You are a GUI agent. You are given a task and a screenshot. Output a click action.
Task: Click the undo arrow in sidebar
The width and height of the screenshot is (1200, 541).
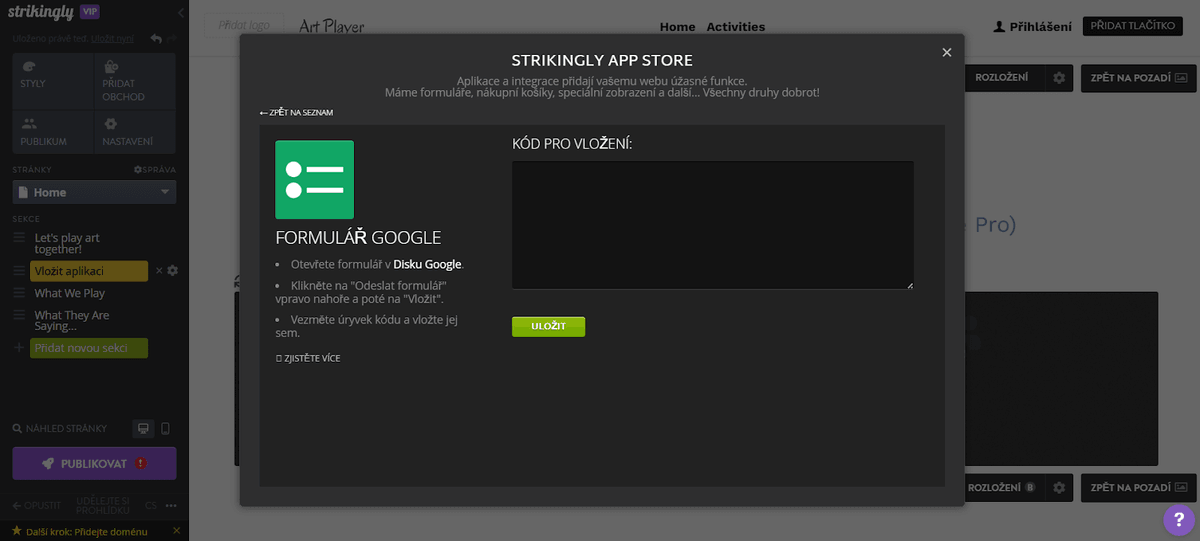click(155, 39)
